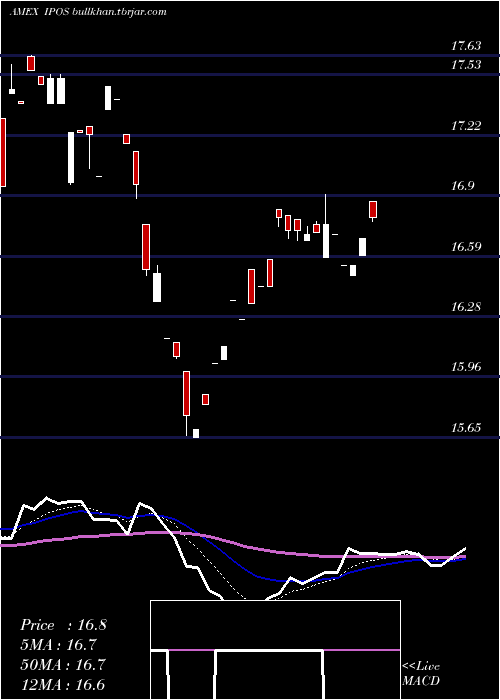Click the <<Live MACD label
This screenshot has width=500, height=700.
pyautogui.click(x=421, y=674)
